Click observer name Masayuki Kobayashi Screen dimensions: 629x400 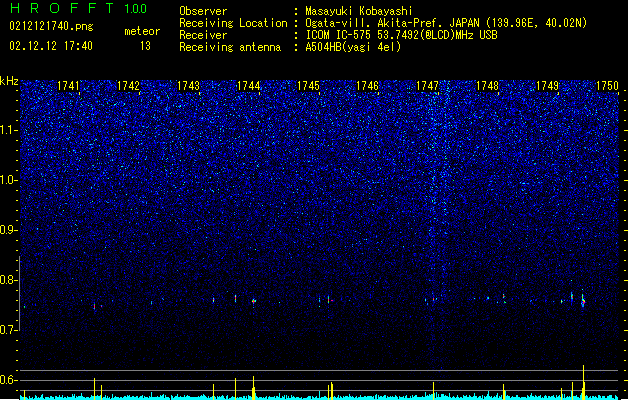pos(359,11)
